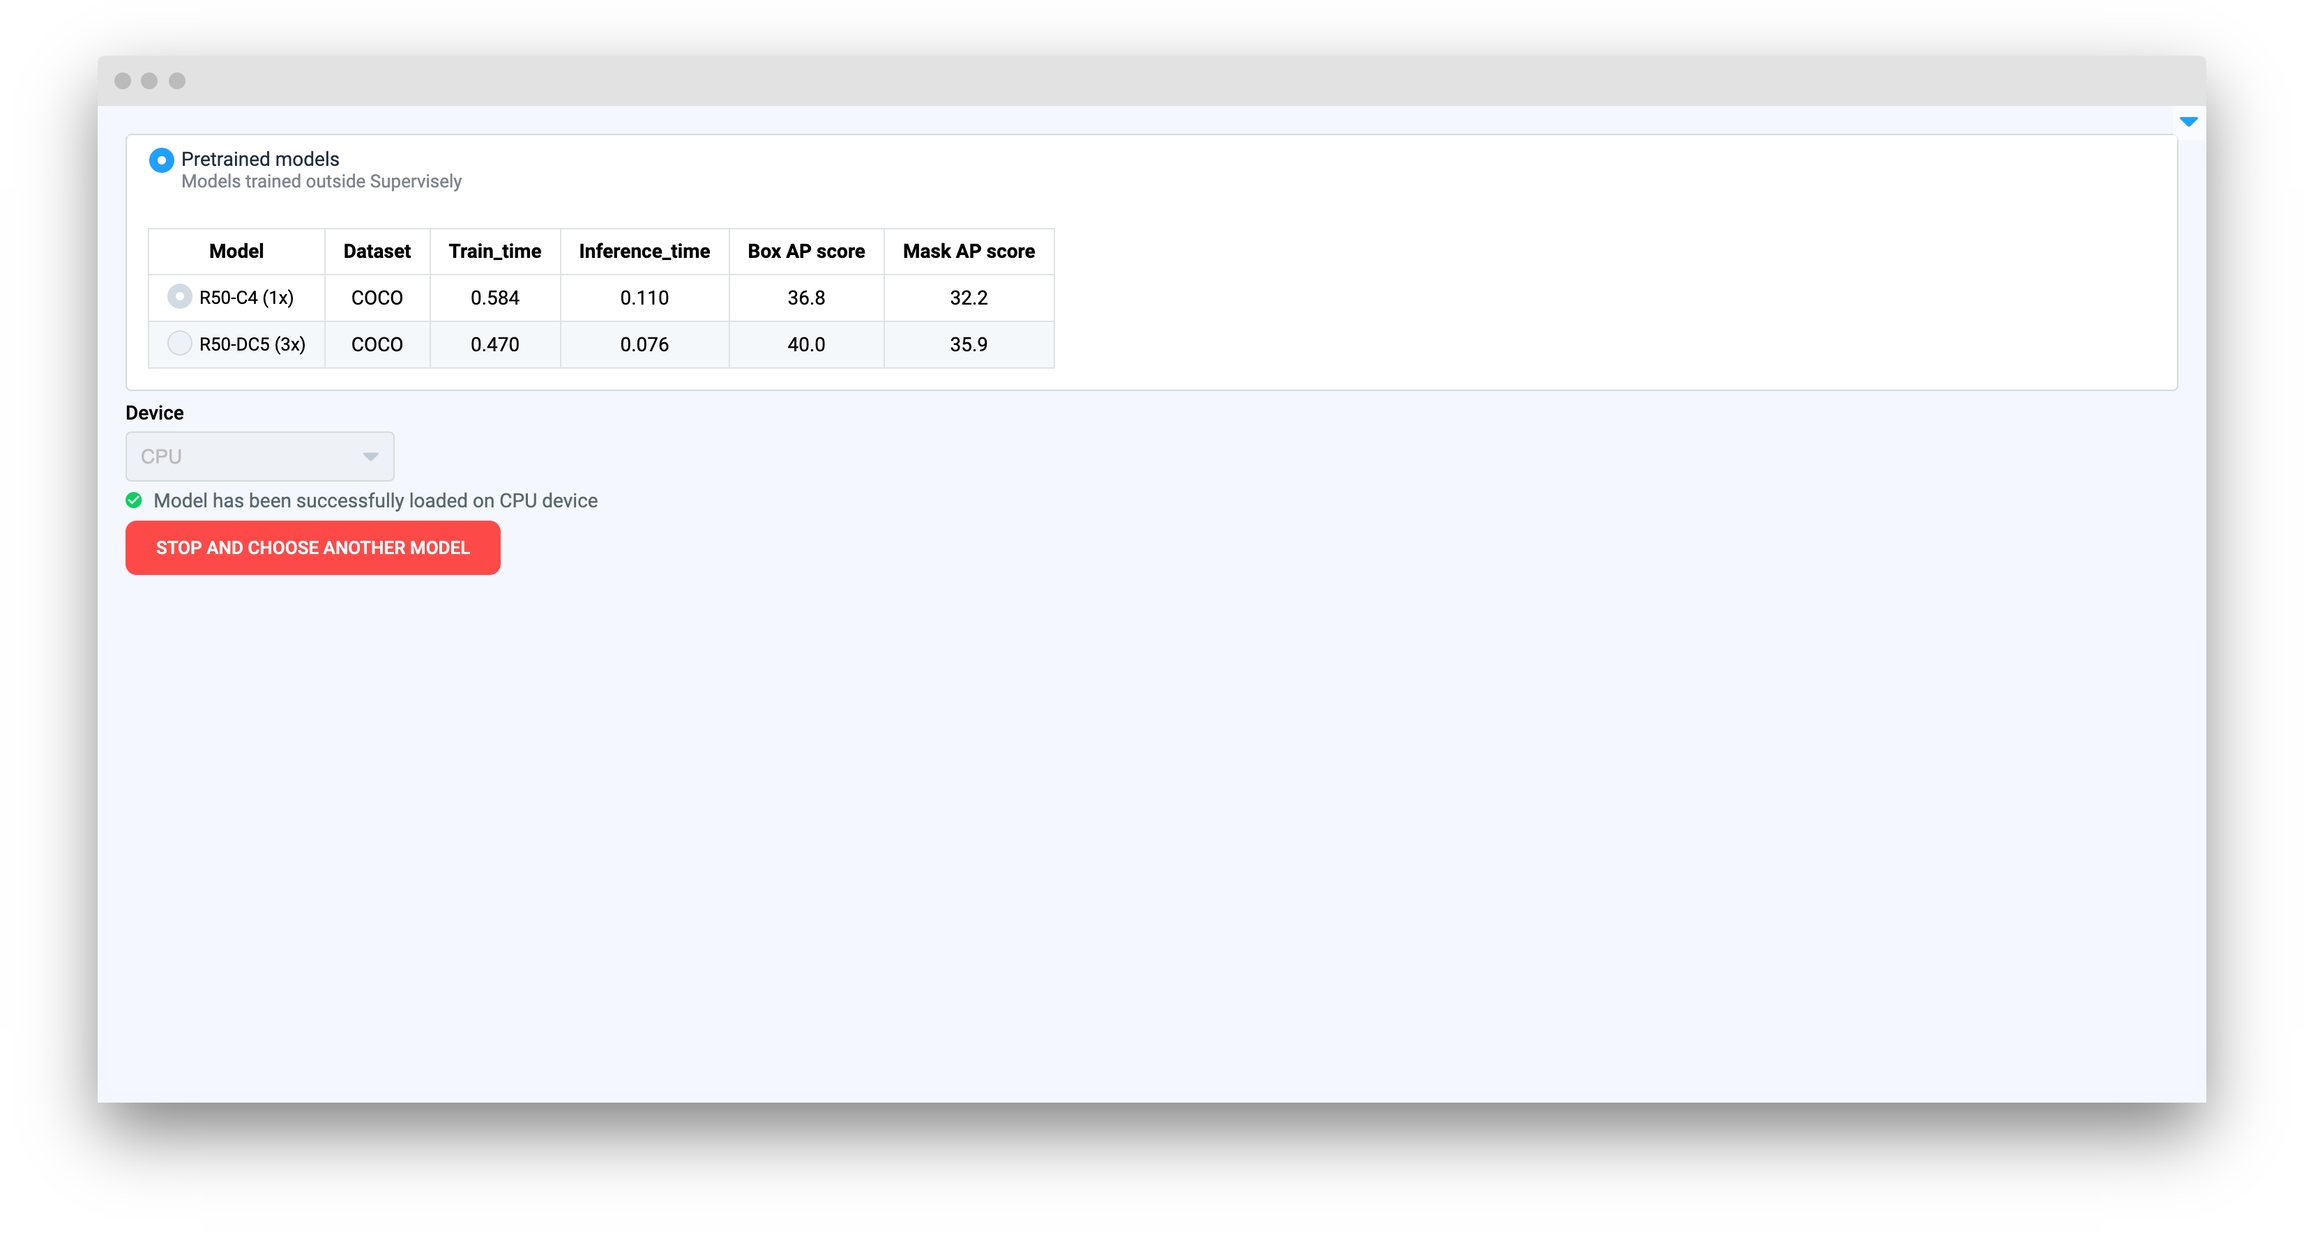This screenshot has width=2304, height=1242.
Task: Choose the R50-DC5 (3x) model radio
Action: coord(179,343)
